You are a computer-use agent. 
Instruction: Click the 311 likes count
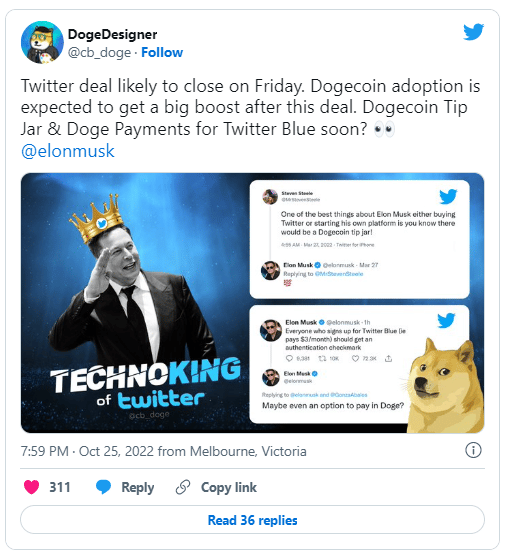pos(60,487)
